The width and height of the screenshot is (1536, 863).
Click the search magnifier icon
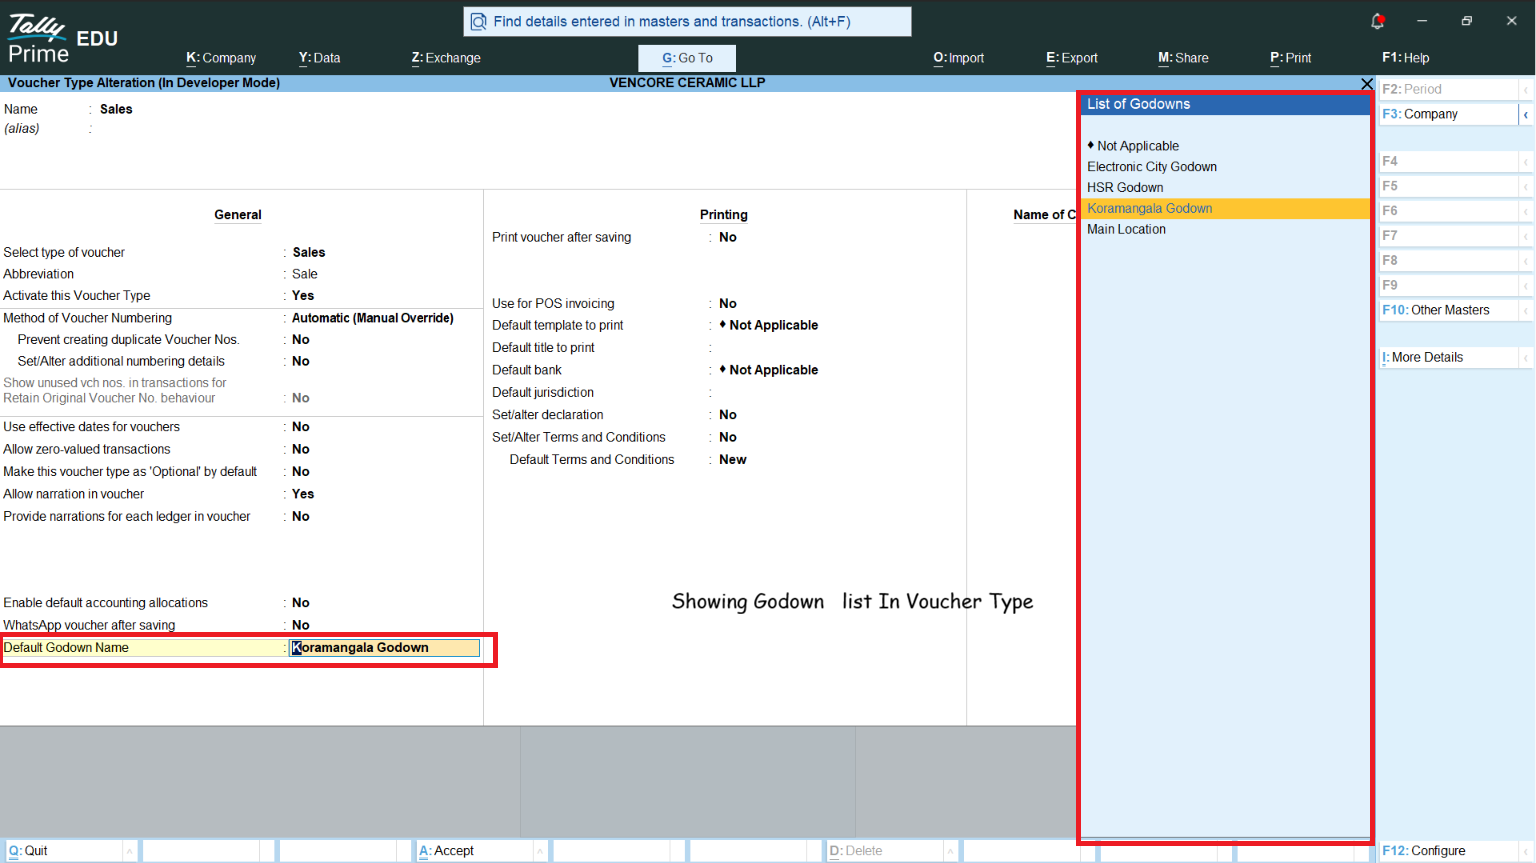[479, 21]
